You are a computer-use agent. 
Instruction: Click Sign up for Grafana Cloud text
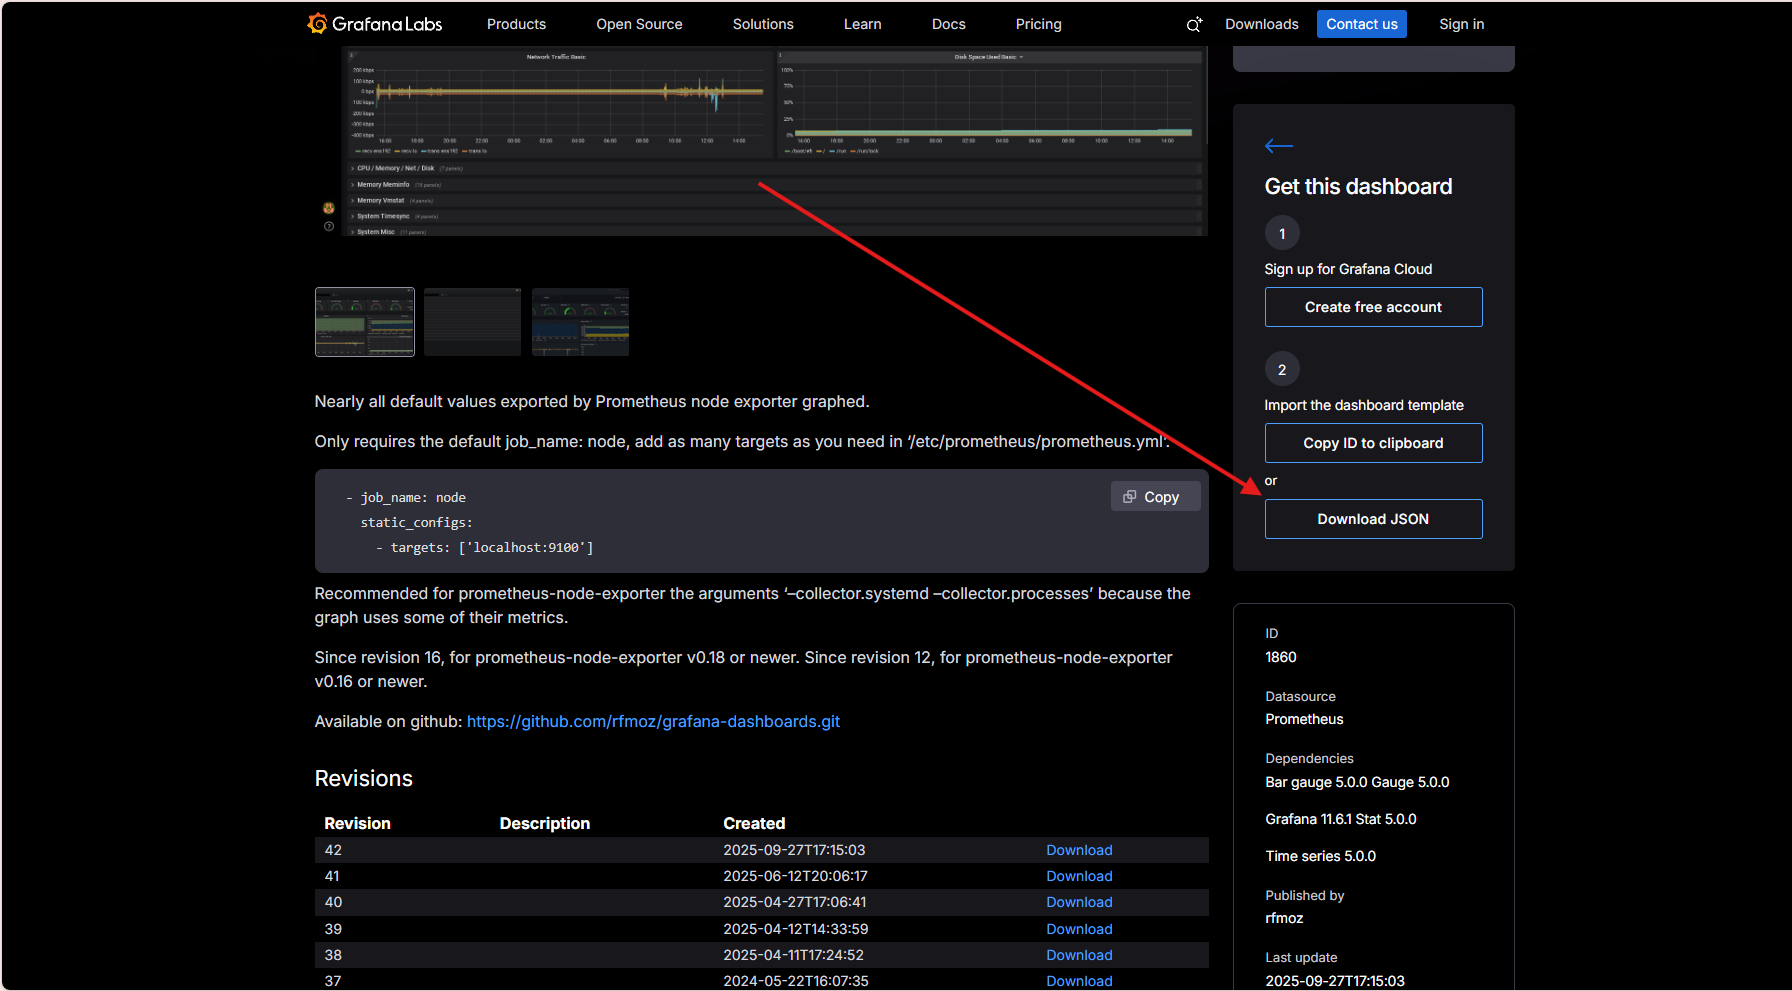pos(1348,269)
